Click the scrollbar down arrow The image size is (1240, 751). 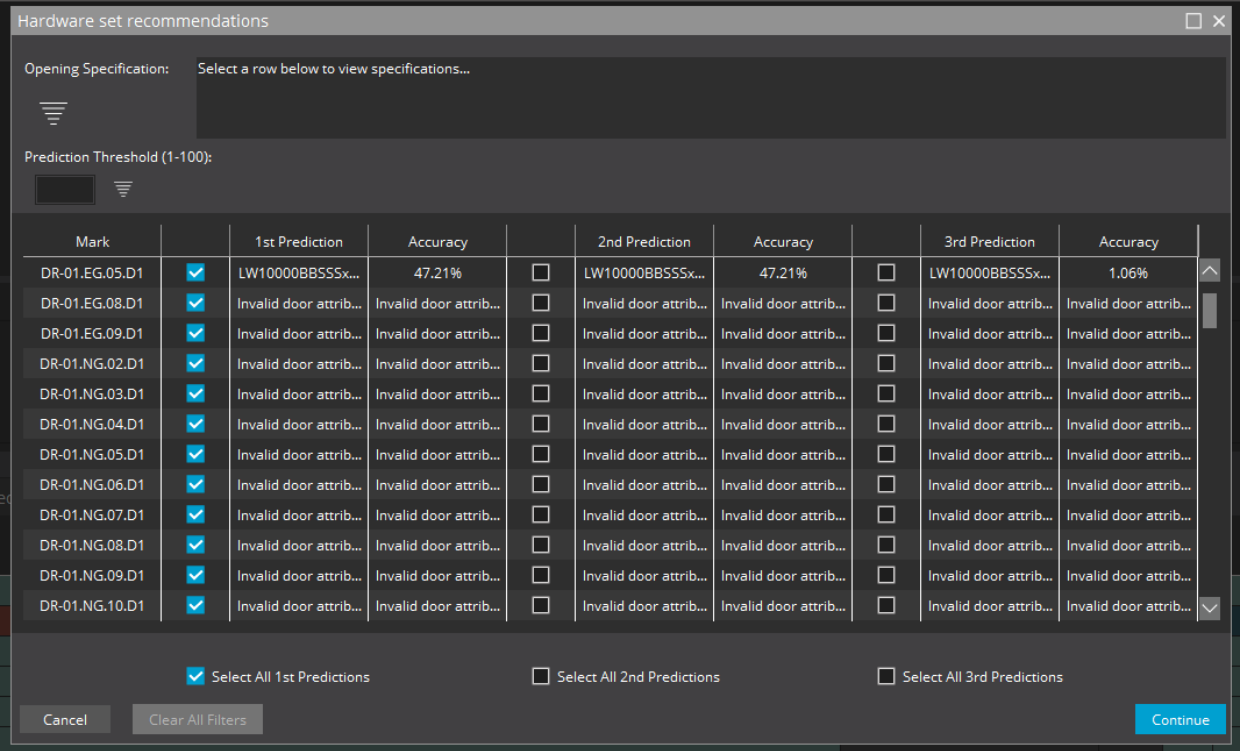[x=1209, y=607]
